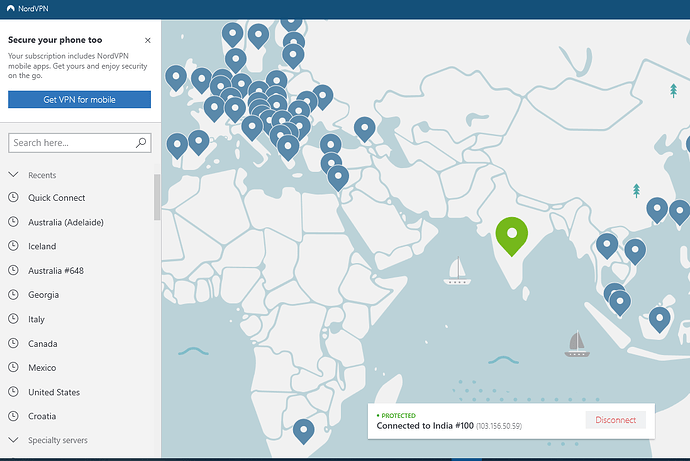Select Australia #648 from recents
This screenshot has width=690, height=461.
[x=56, y=271]
